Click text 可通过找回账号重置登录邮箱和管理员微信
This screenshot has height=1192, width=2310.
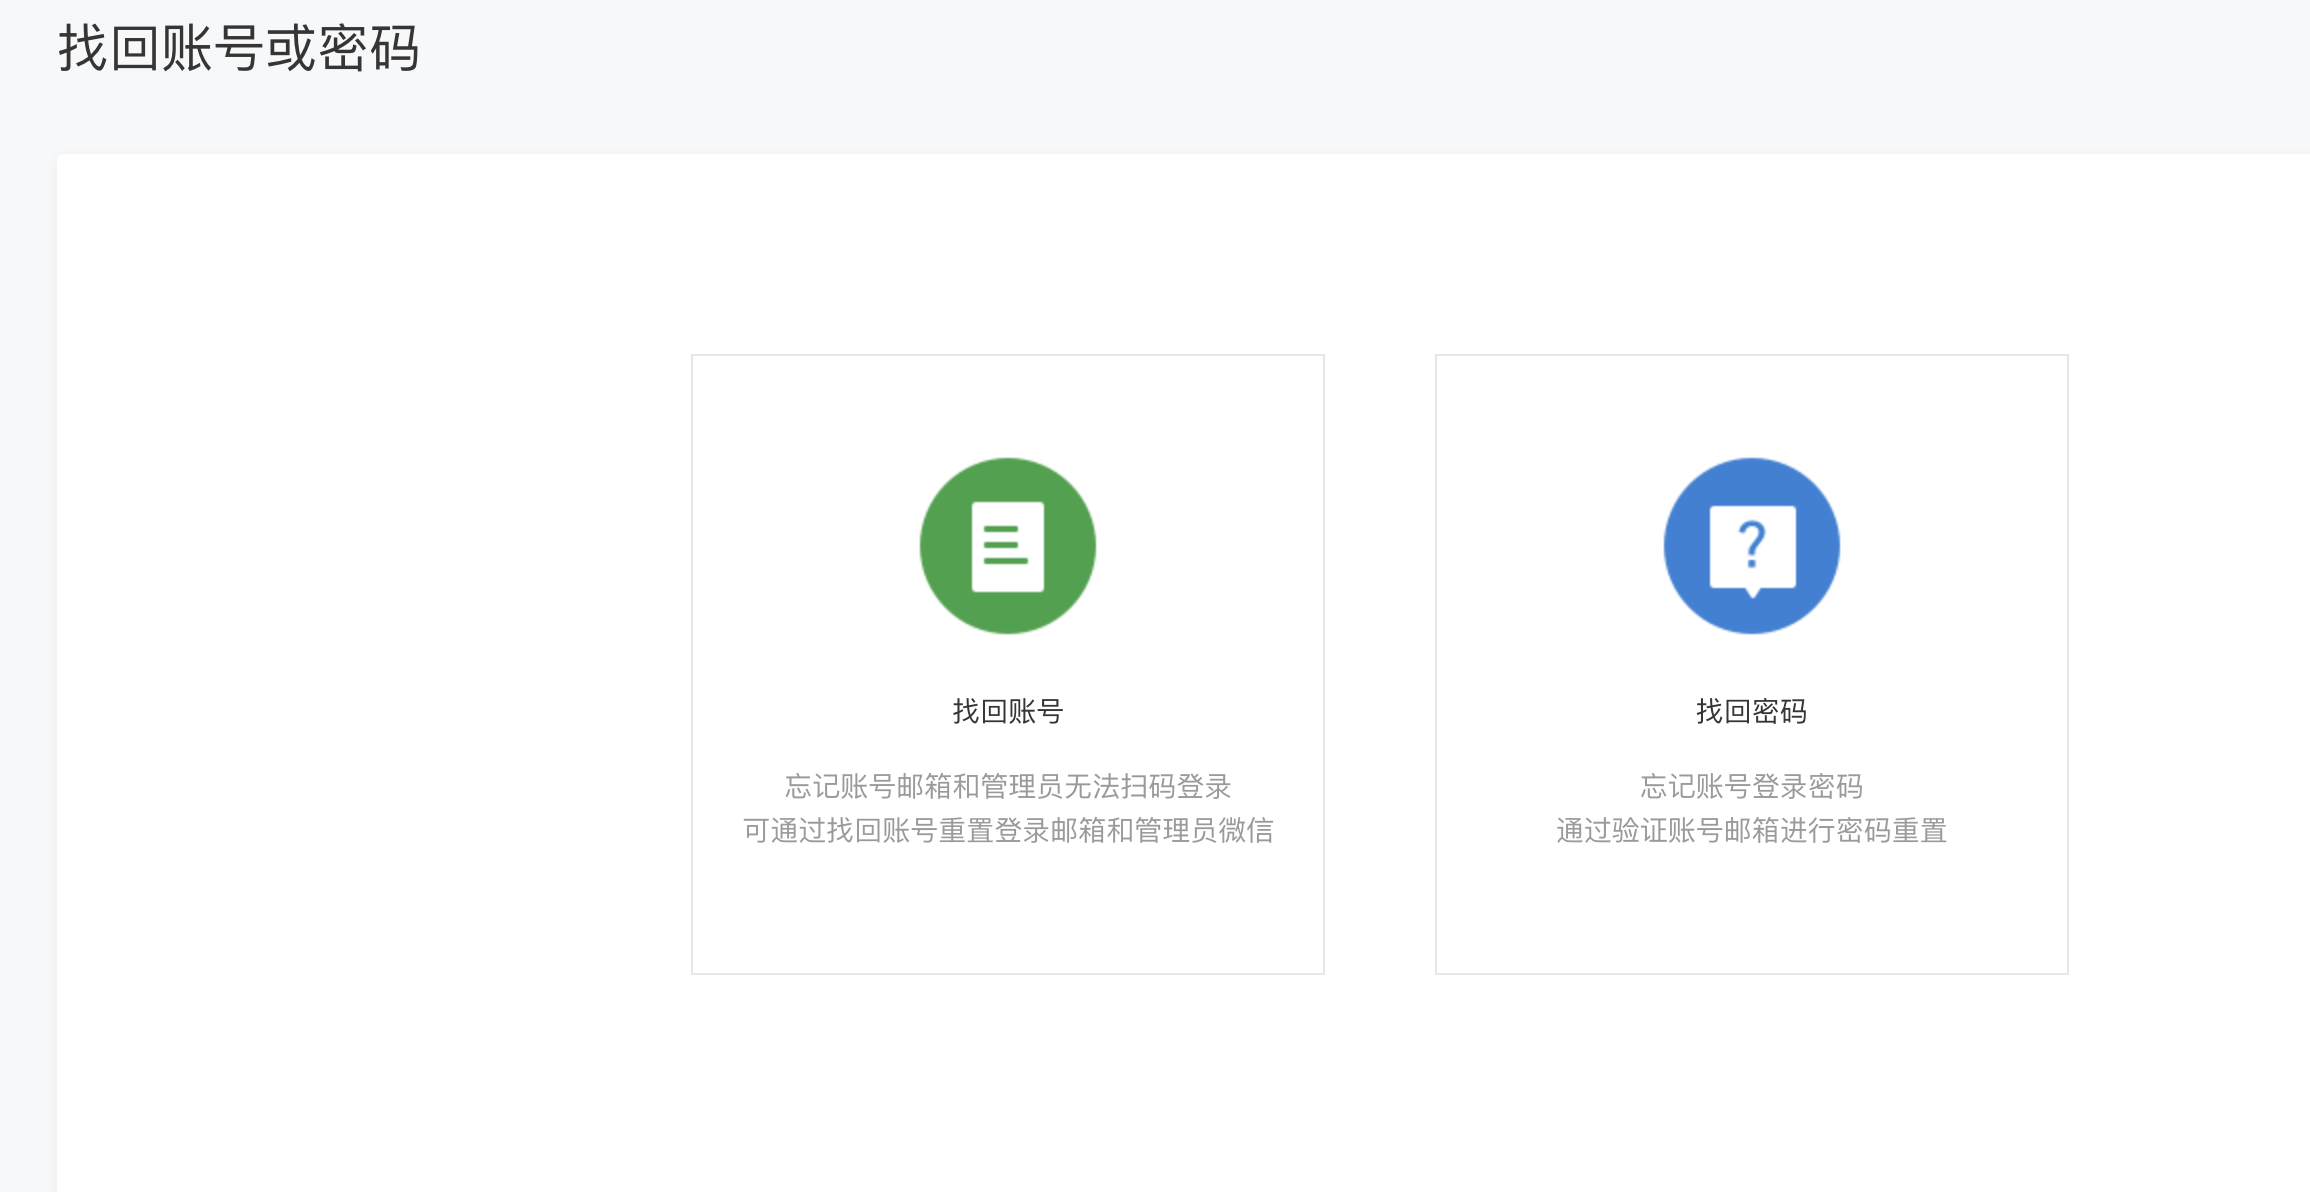pyautogui.click(x=1007, y=830)
